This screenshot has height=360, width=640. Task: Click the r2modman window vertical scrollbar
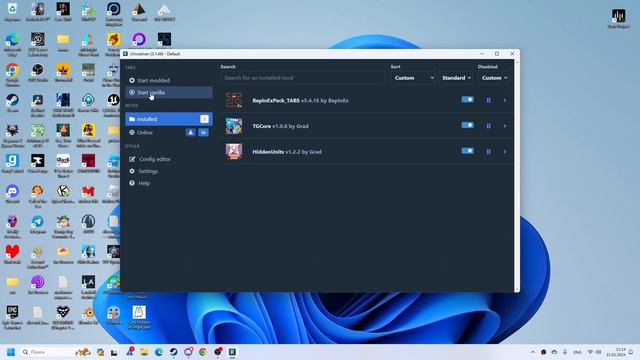click(x=517, y=176)
